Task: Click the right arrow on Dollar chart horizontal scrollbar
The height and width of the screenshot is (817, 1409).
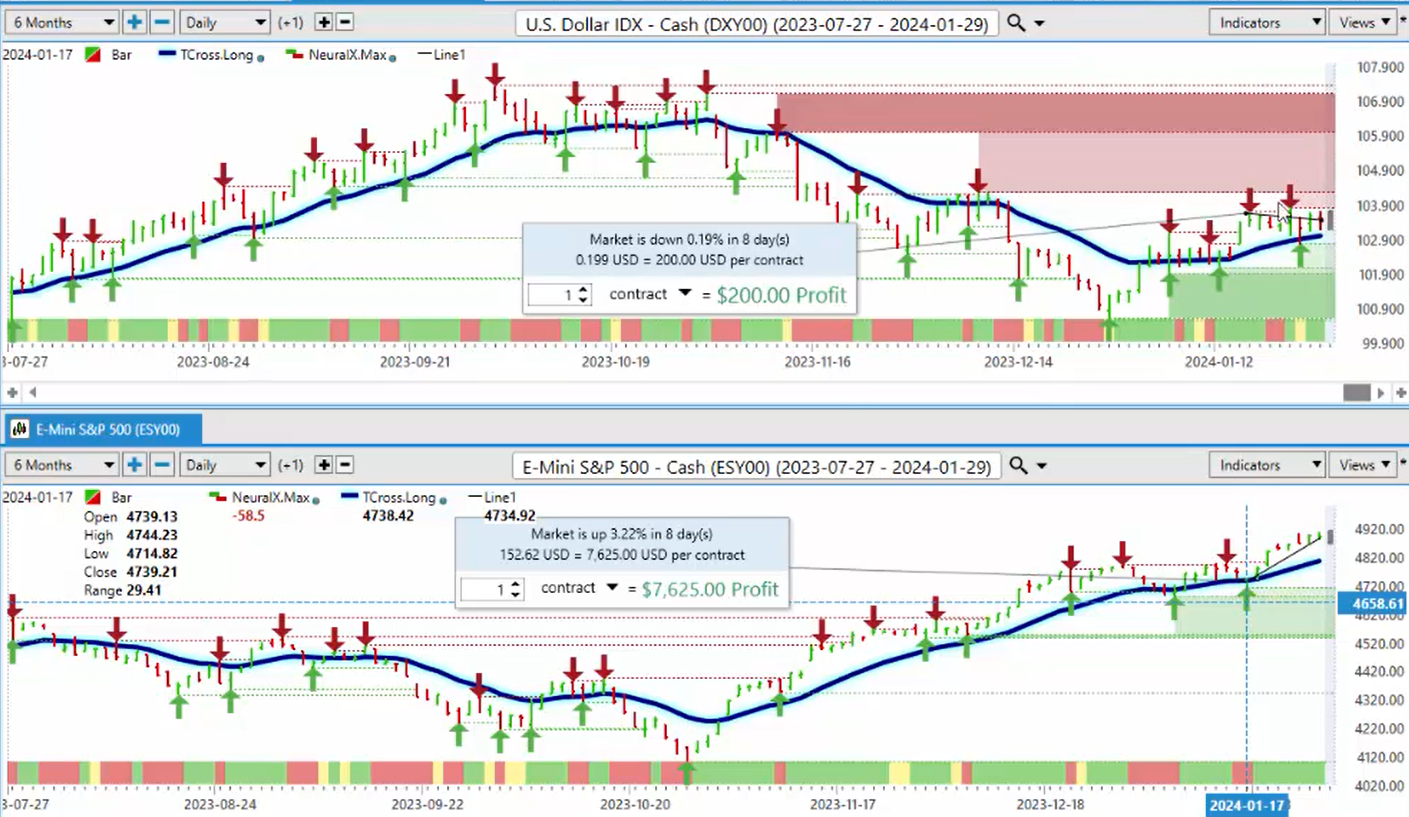Action: click(x=1381, y=393)
